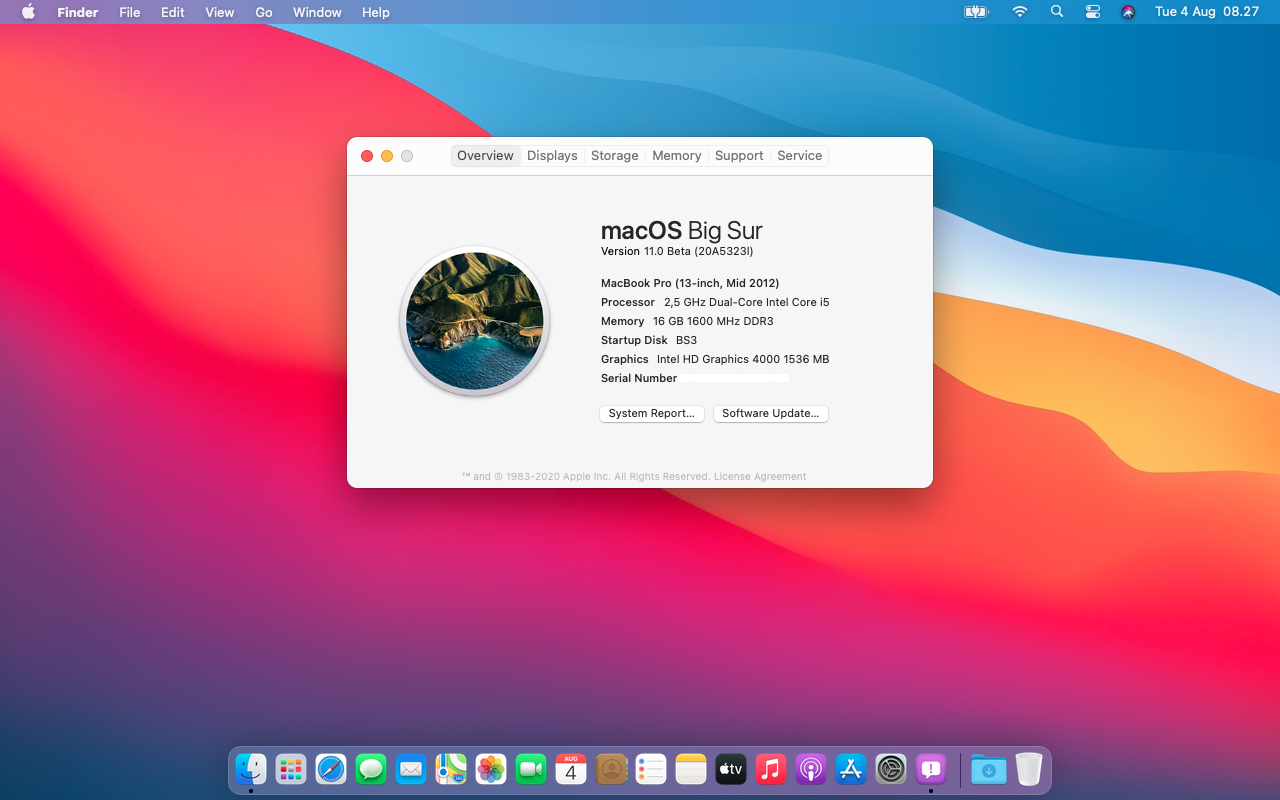Open App Store from Dock
Screen dimensions: 1280x800
pyautogui.click(x=851, y=769)
